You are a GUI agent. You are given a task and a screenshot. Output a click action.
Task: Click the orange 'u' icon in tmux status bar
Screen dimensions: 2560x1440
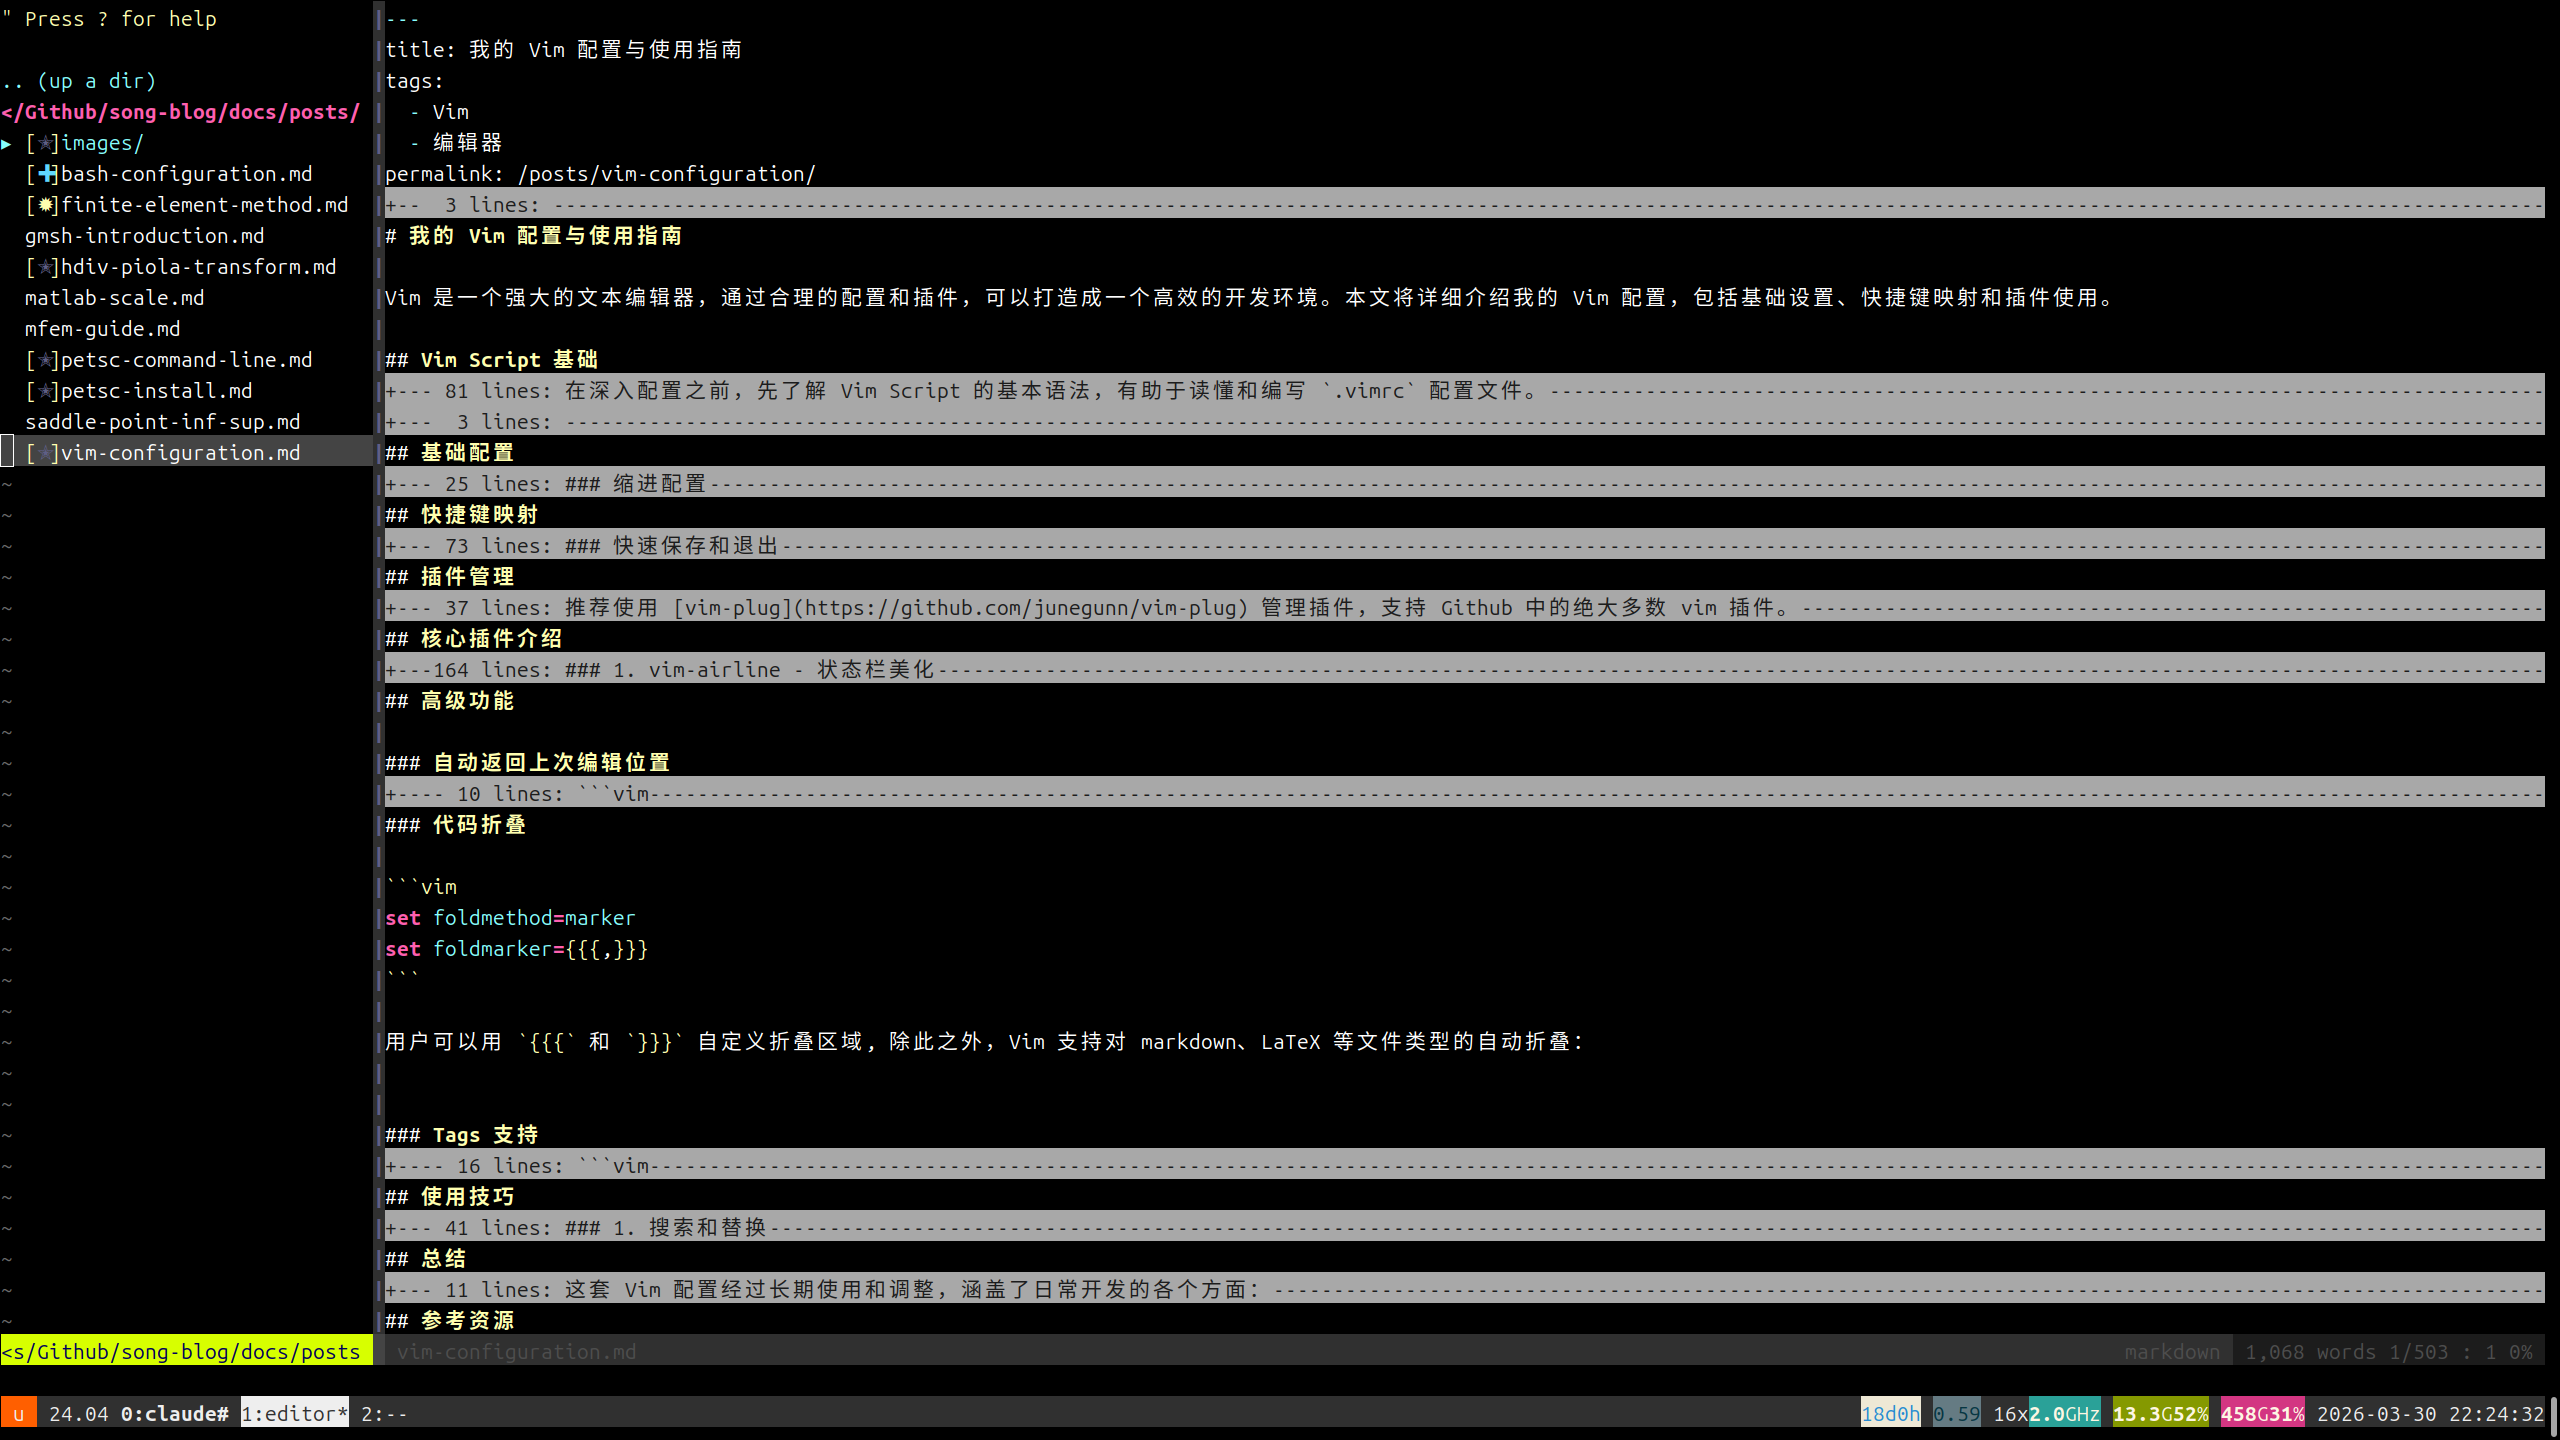18,1413
